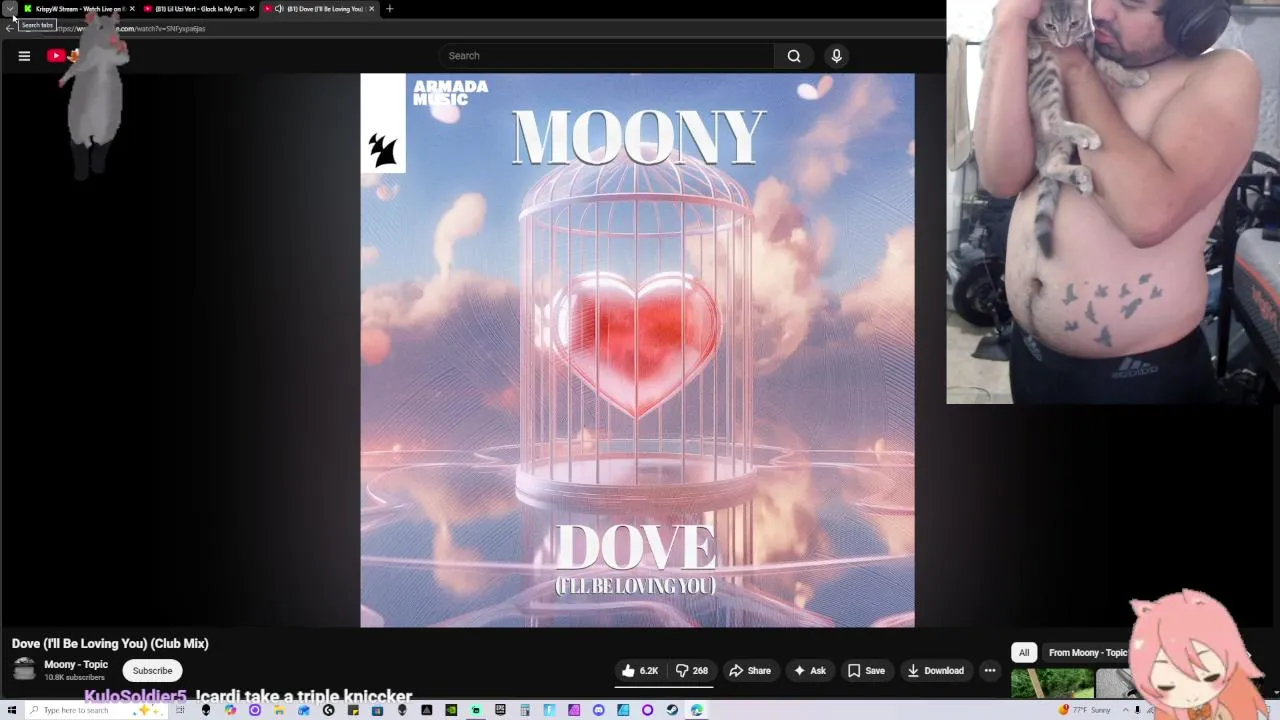Image resolution: width=1280 pixels, height=720 pixels.
Task: Go back with browser back arrow
Action: [10, 28]
